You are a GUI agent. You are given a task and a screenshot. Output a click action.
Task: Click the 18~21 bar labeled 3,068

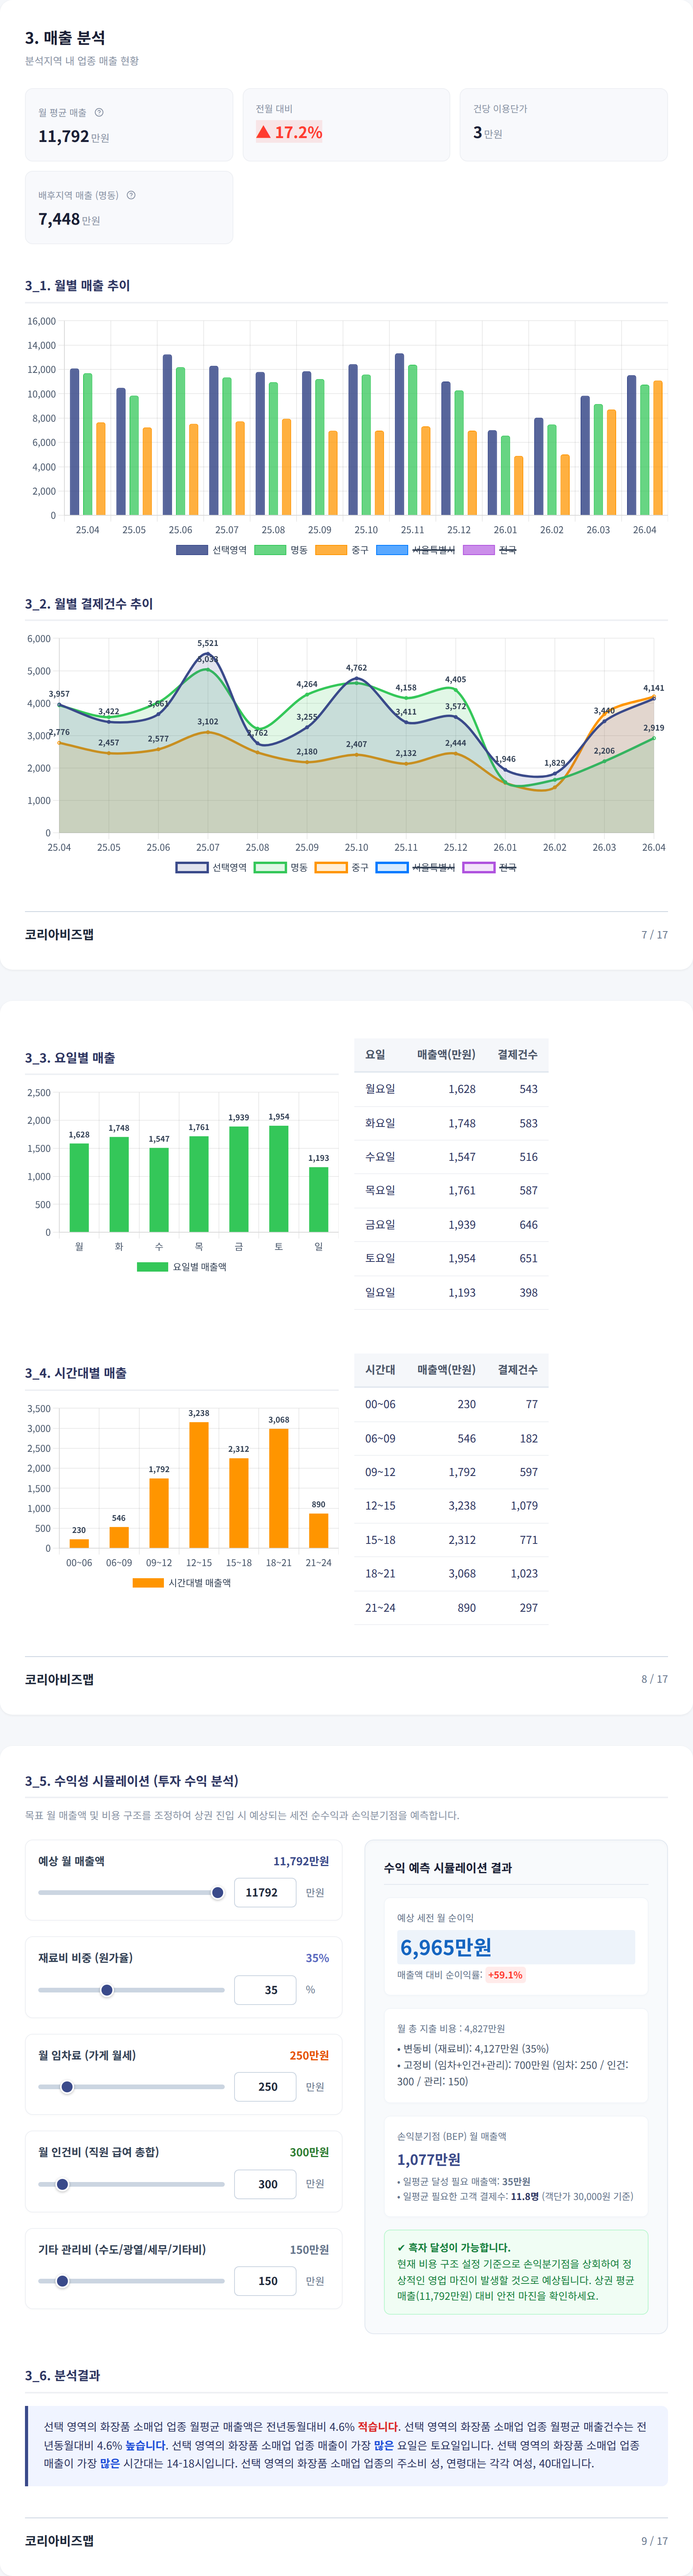pos(279,1488)
